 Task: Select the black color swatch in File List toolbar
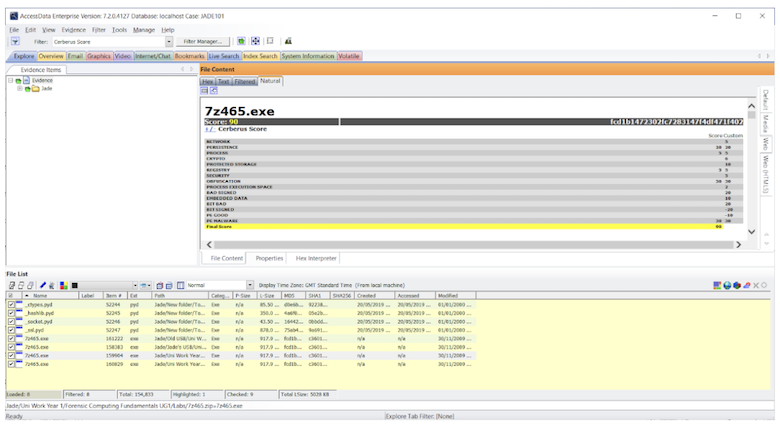[x=75, y=285]
